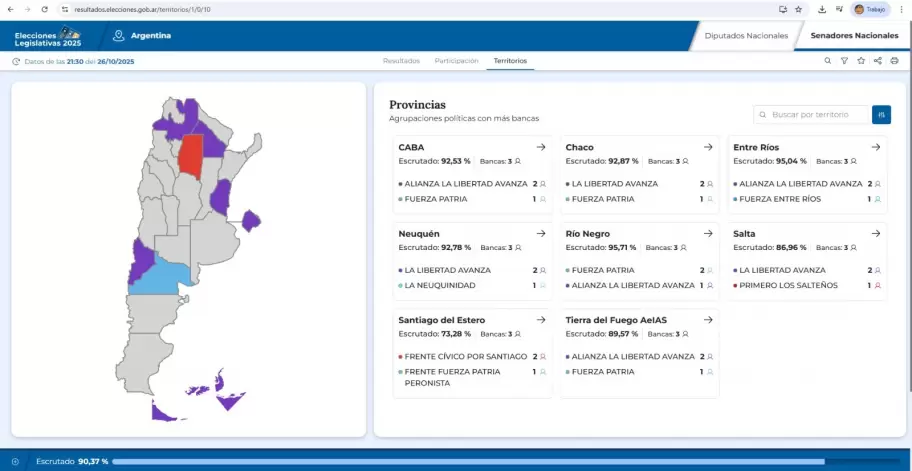Print results with the printer icon

tap(894, 61)
